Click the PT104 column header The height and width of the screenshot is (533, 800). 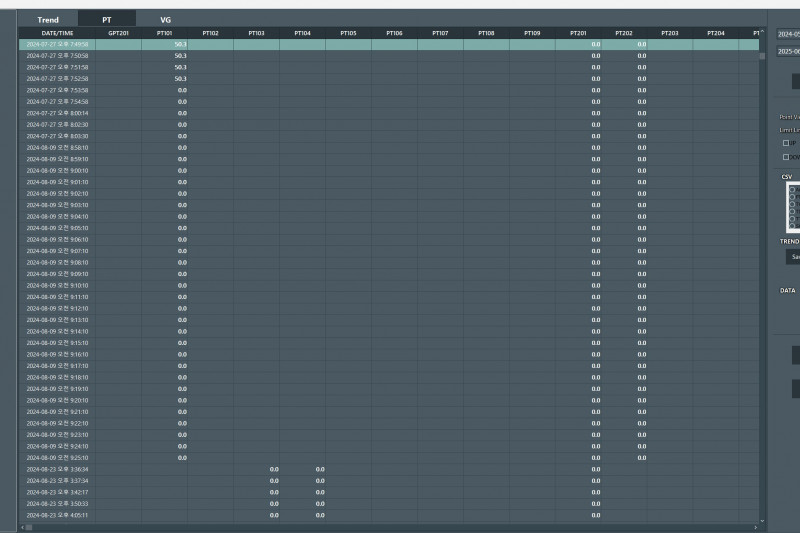point(302,33)
